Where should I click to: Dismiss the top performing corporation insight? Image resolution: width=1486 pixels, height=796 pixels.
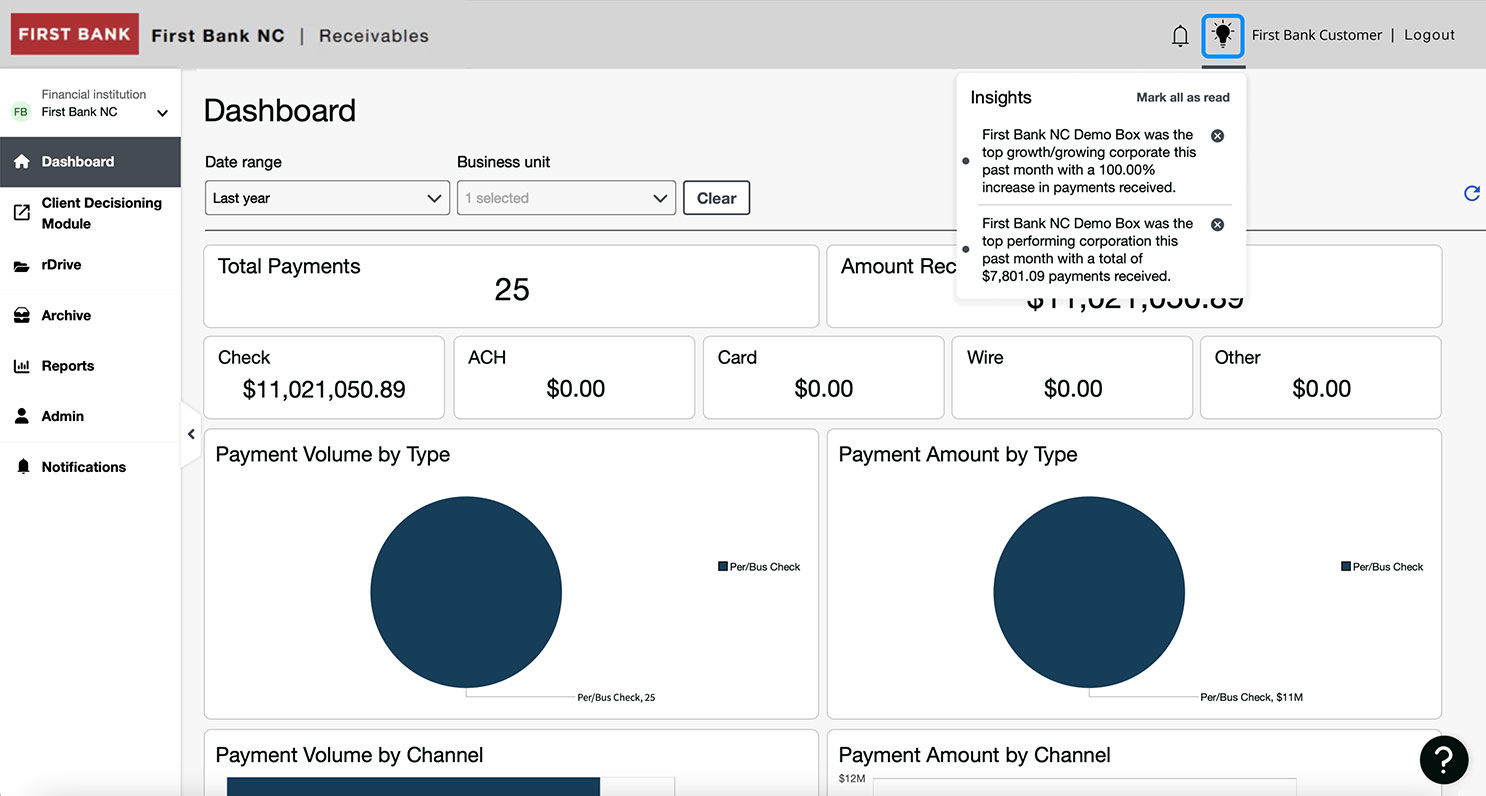coord(1217,225)
